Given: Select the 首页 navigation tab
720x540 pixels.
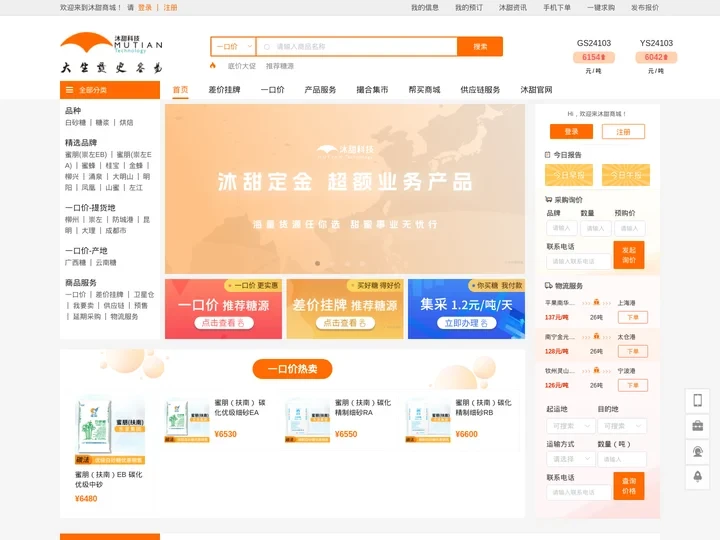Looking at the screenshot, I should click(x=180, y=90).
